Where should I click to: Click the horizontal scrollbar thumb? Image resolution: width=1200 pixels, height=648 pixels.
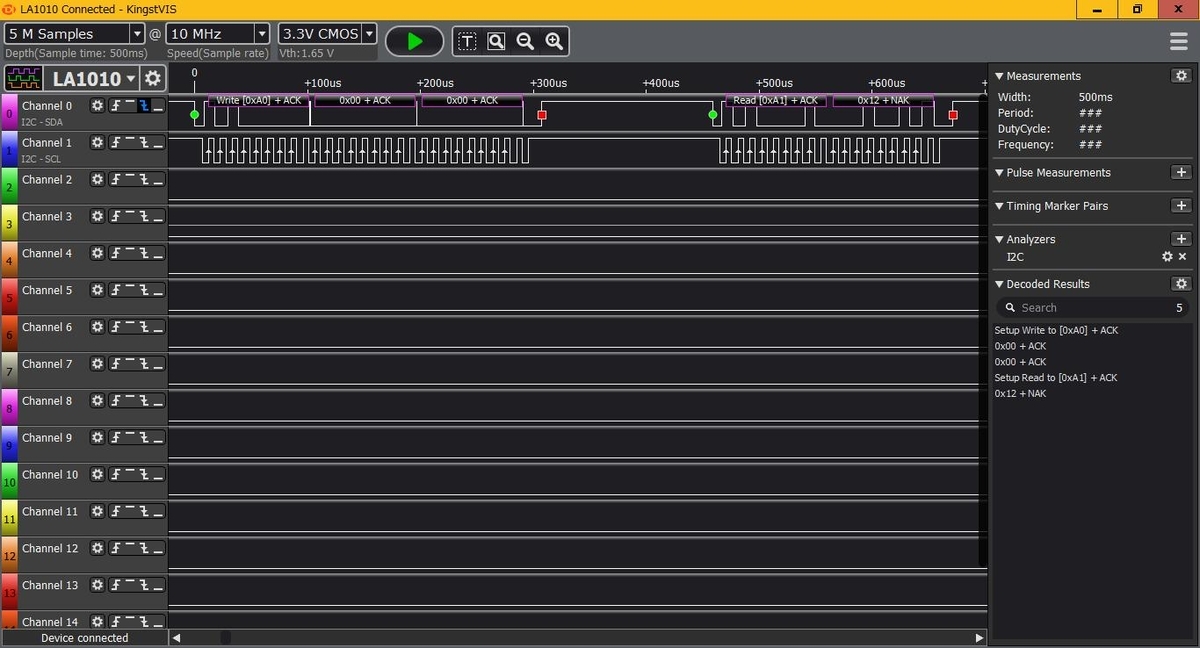(225, 638)
